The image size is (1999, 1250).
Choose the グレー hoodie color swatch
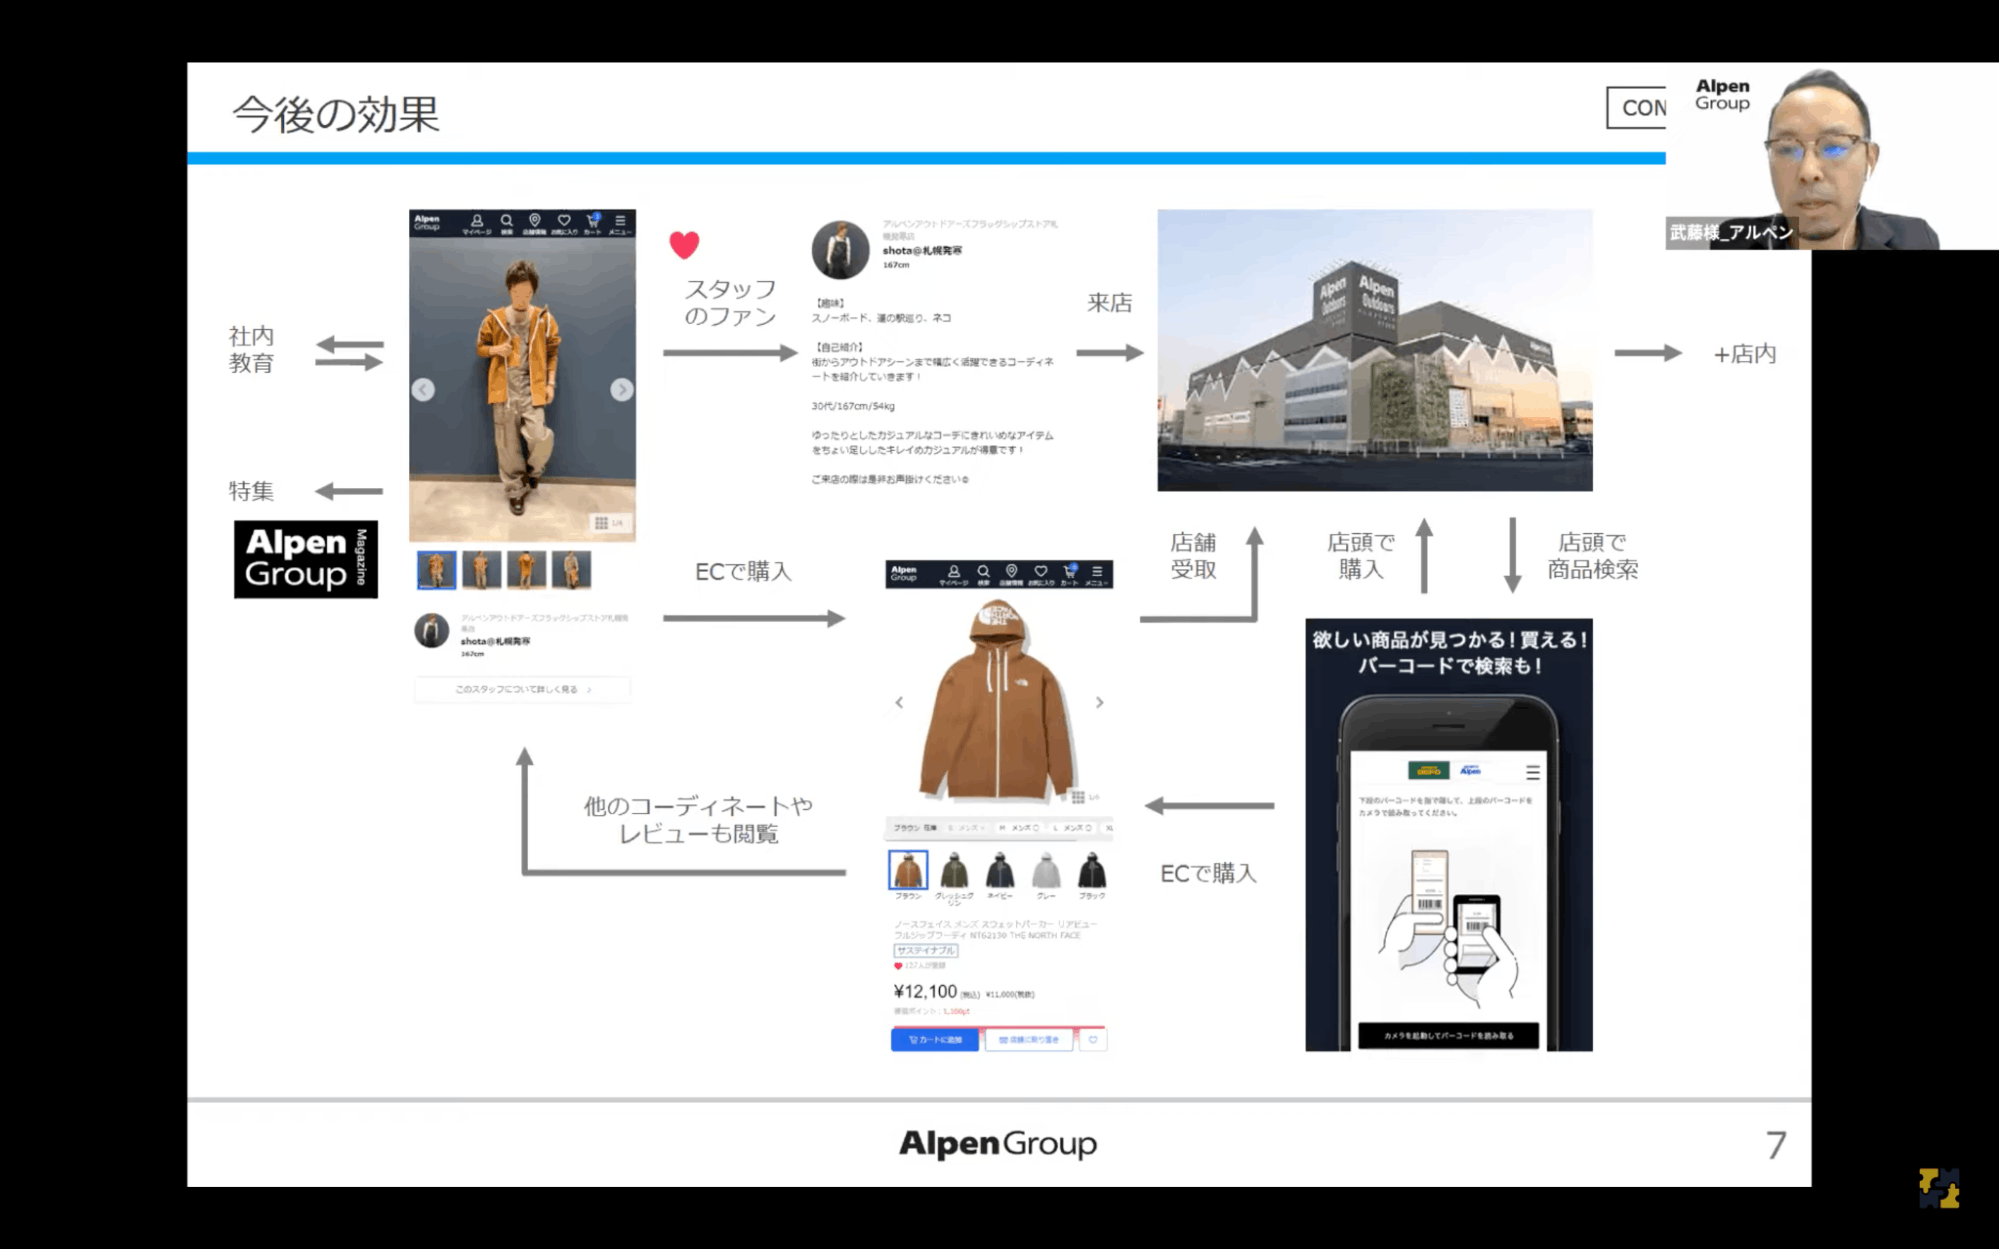(1046, 870)
